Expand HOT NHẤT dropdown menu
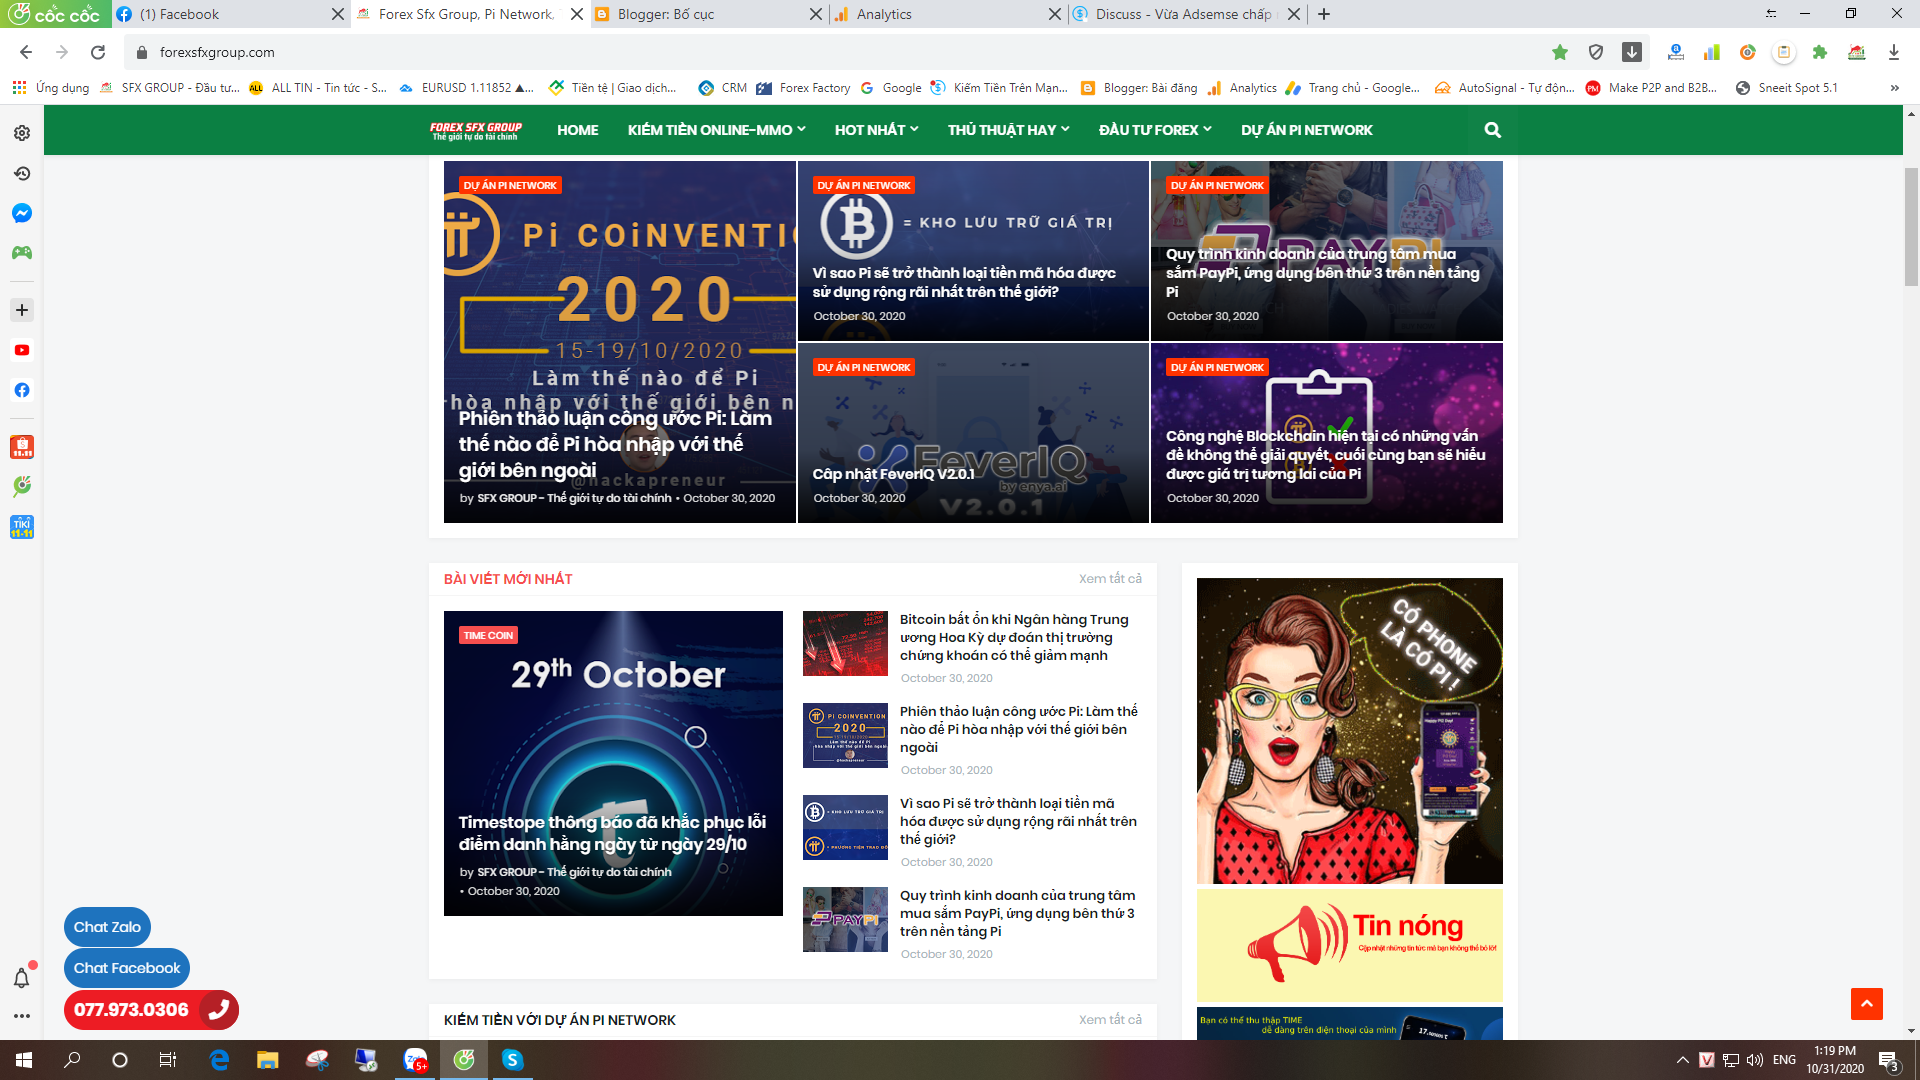Viewport: 1920px width, 1080px height. coord(876,130)
